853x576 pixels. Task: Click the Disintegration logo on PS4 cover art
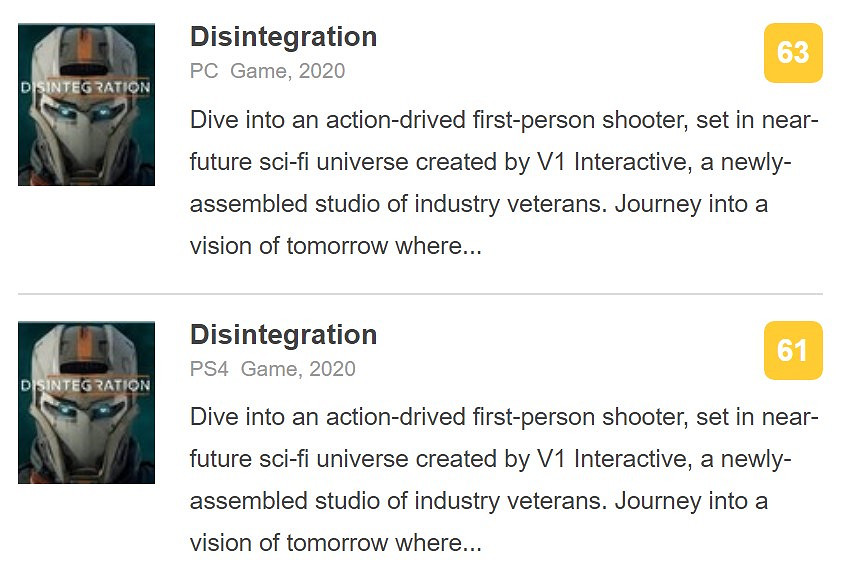[x=86, y=386]
